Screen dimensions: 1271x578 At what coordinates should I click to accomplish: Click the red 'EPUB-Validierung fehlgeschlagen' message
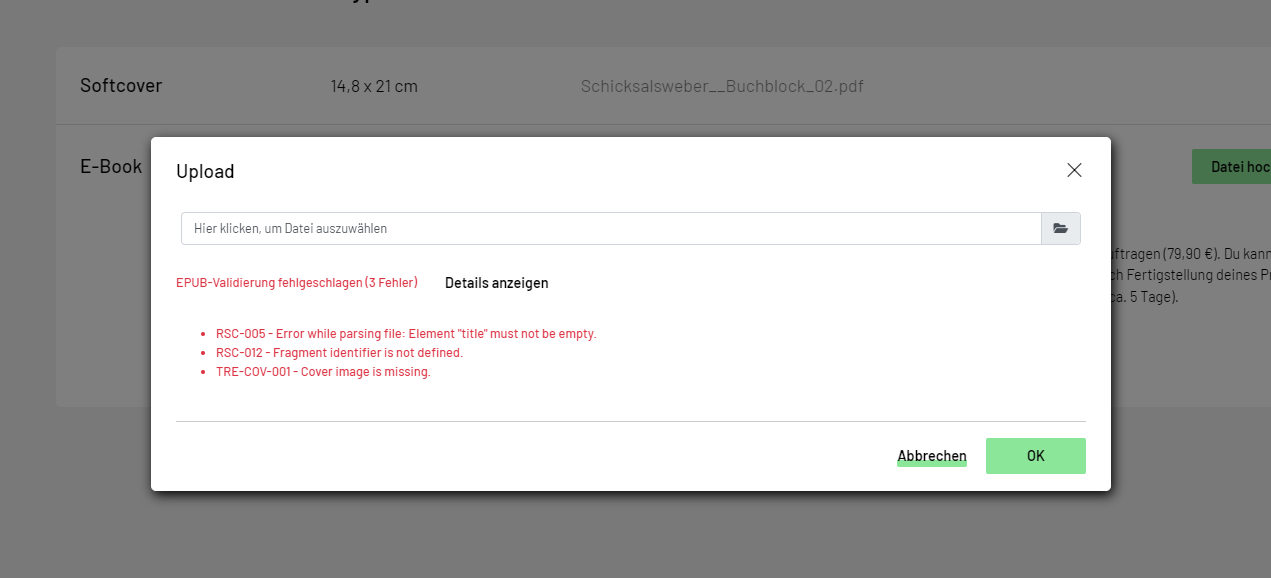(x=297, y=283)
